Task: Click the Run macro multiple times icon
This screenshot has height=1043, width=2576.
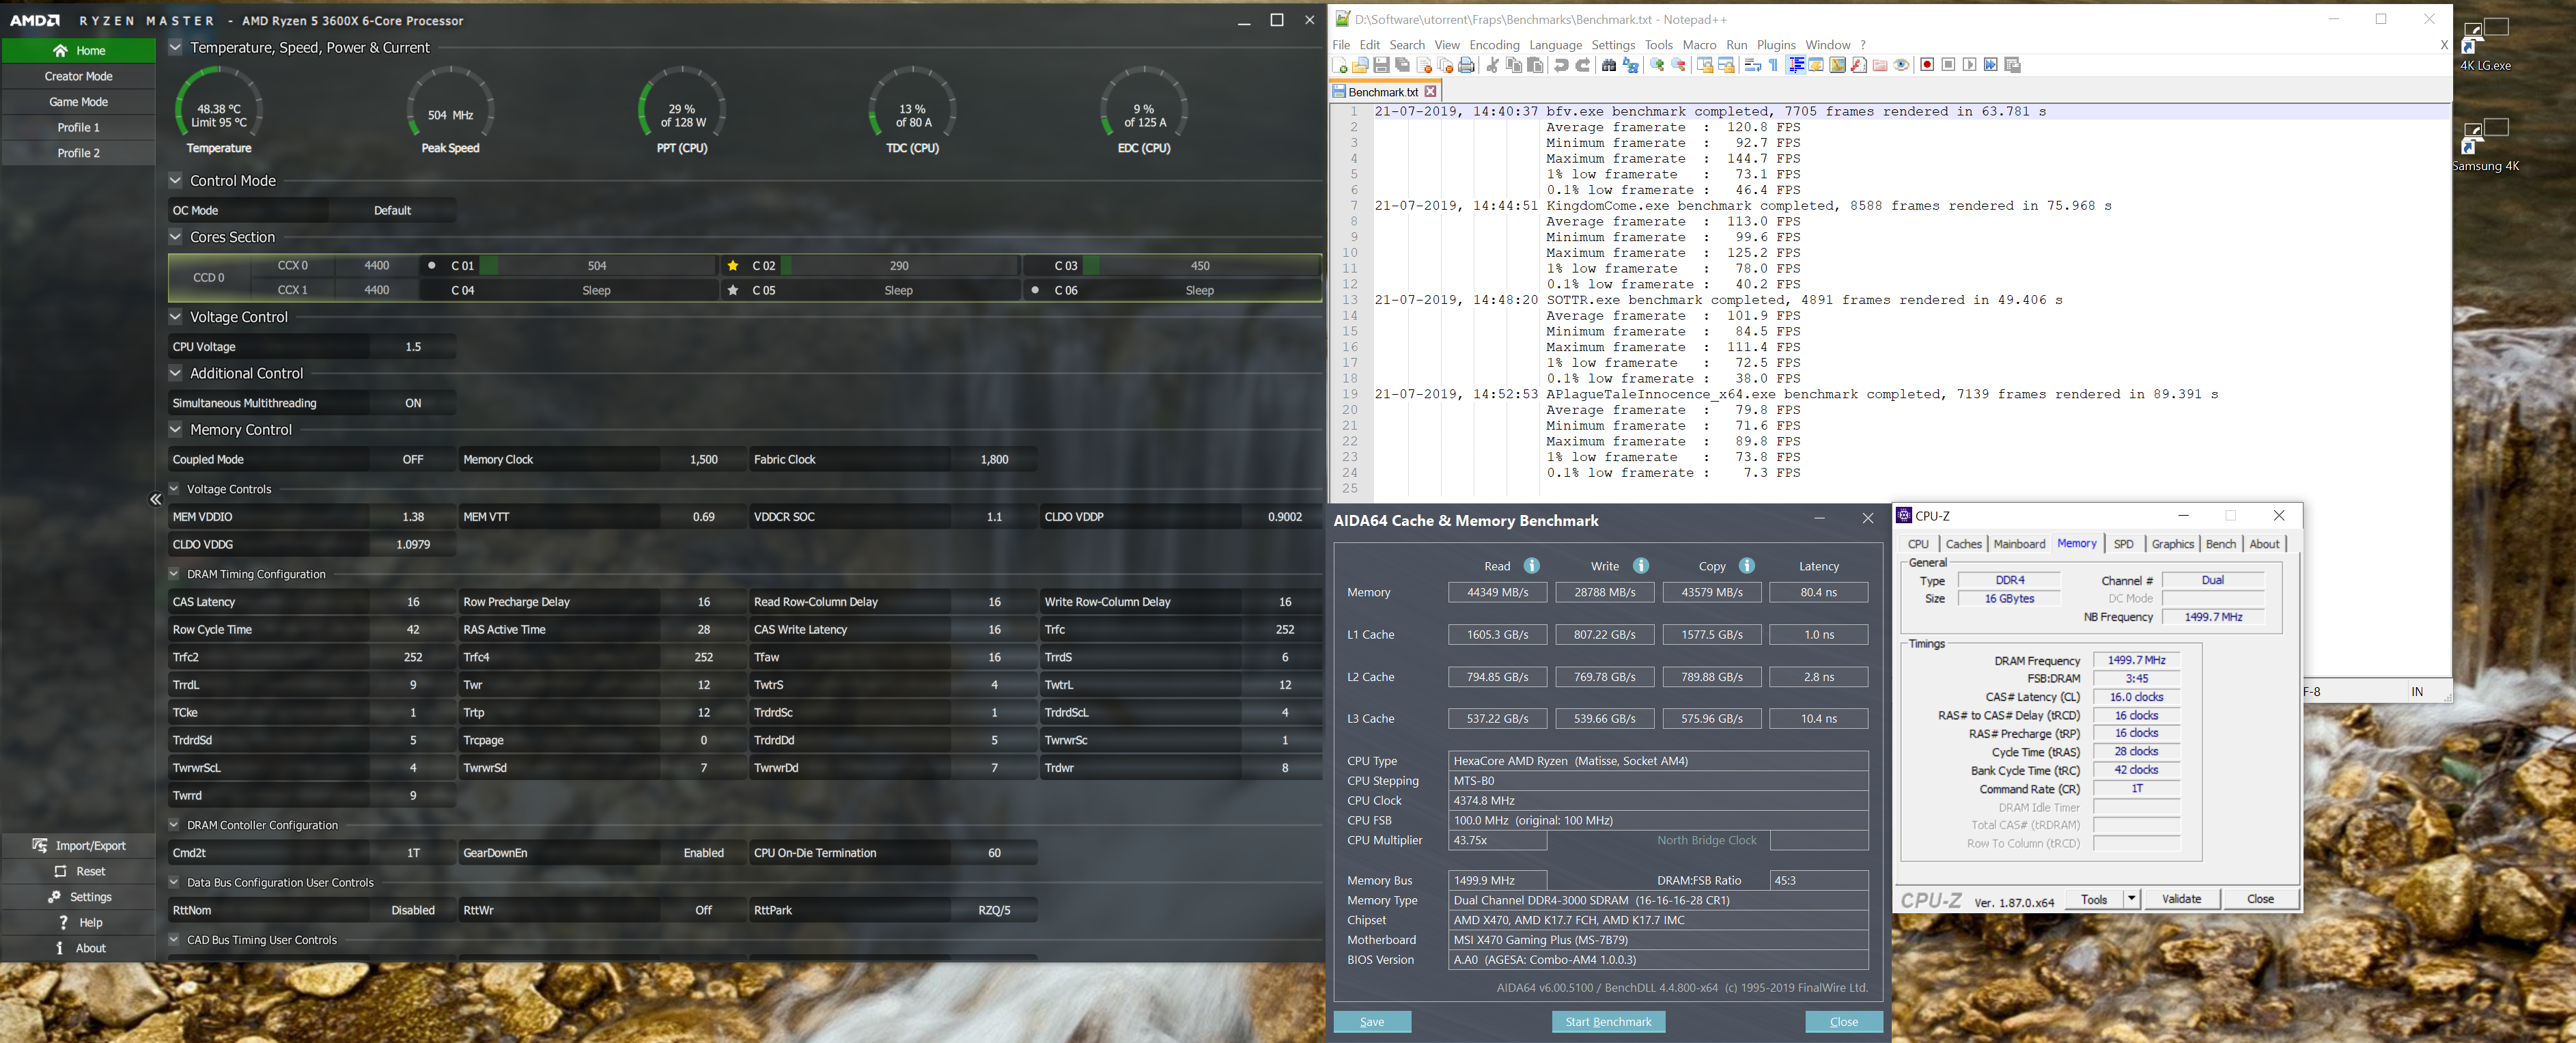Action: tap(1990, 65)
